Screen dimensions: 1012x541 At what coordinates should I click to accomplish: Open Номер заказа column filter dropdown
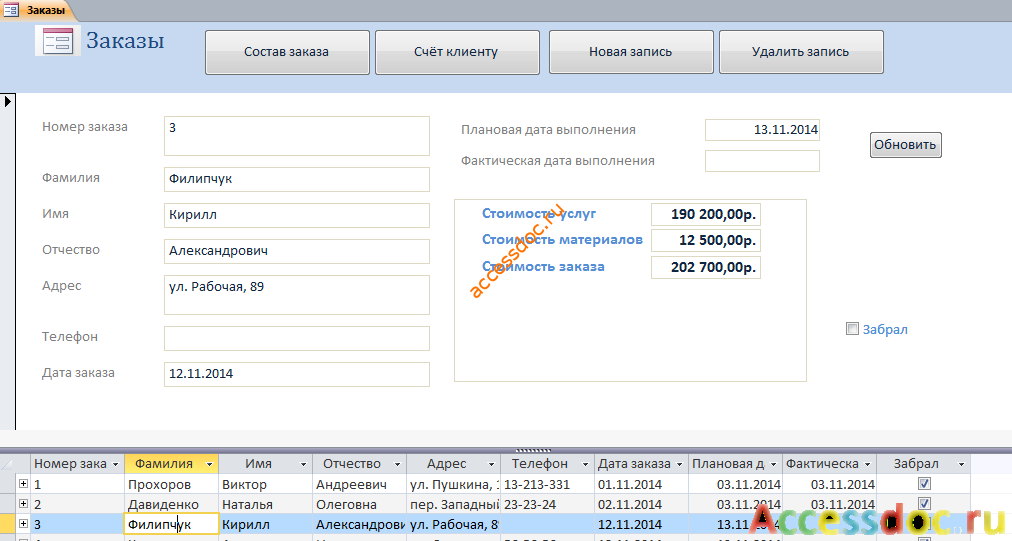tap(116, 464)
